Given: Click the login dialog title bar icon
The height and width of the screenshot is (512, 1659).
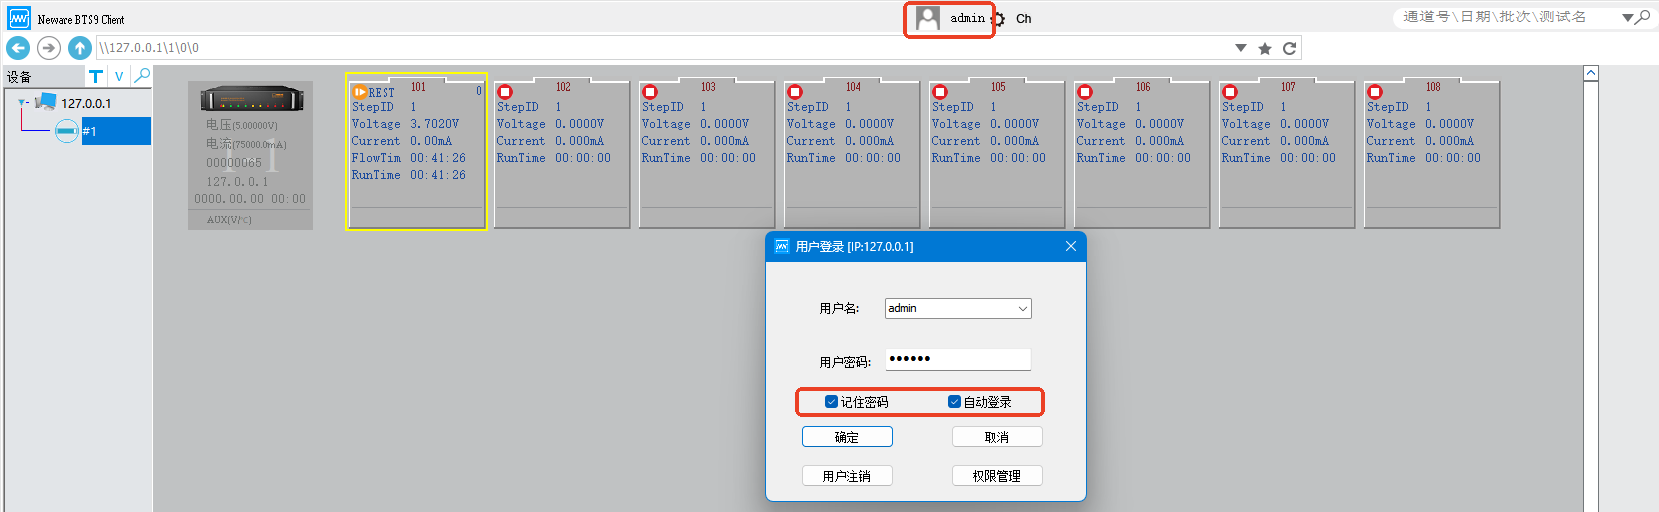Looking at the screenshot, I should (x=782, y=246).
